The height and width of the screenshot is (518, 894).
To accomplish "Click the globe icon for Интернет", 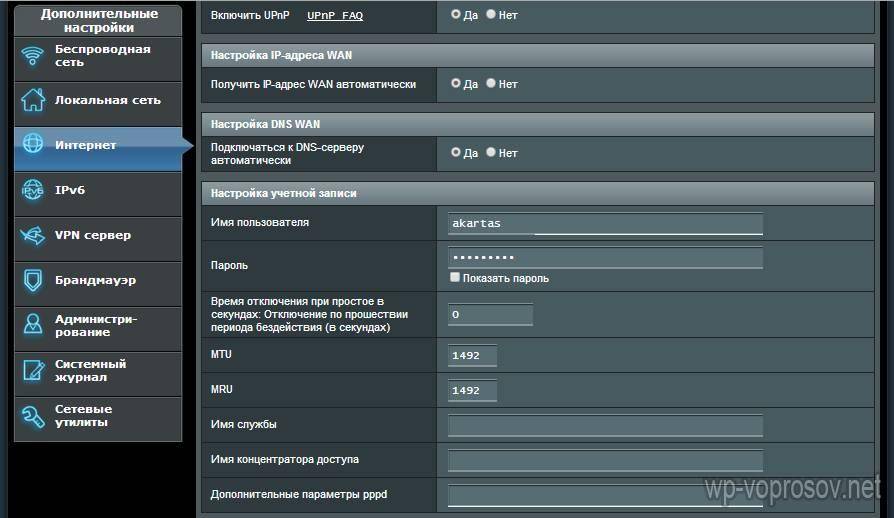I will (33, 145).
